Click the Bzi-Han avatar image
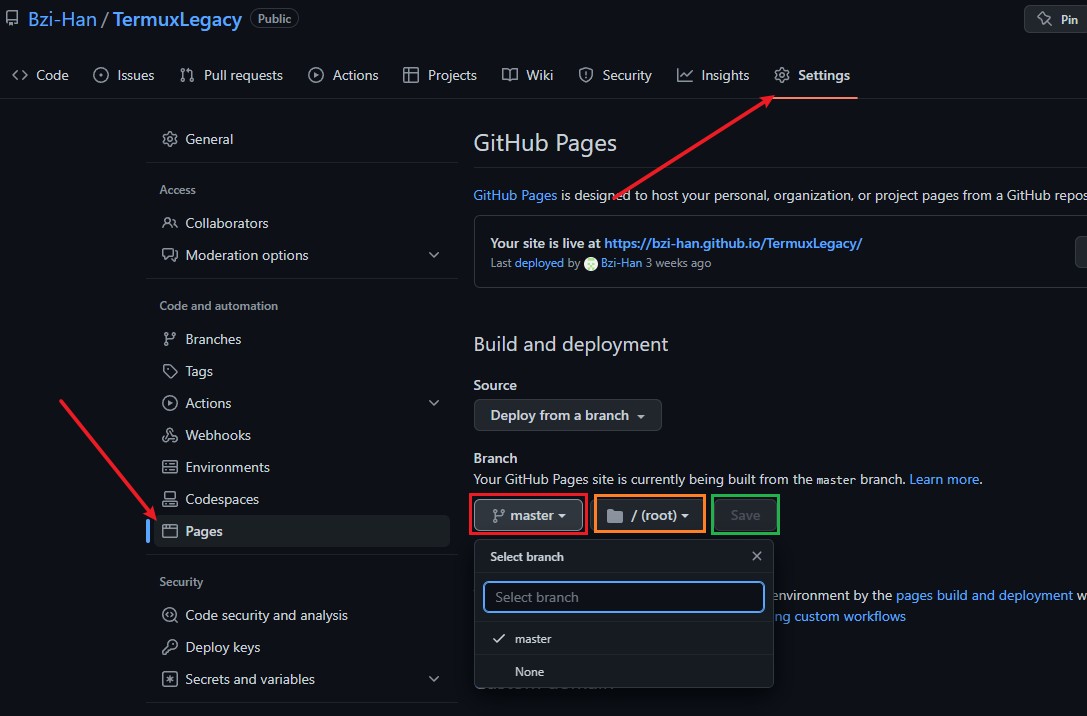 pos(591,263)
